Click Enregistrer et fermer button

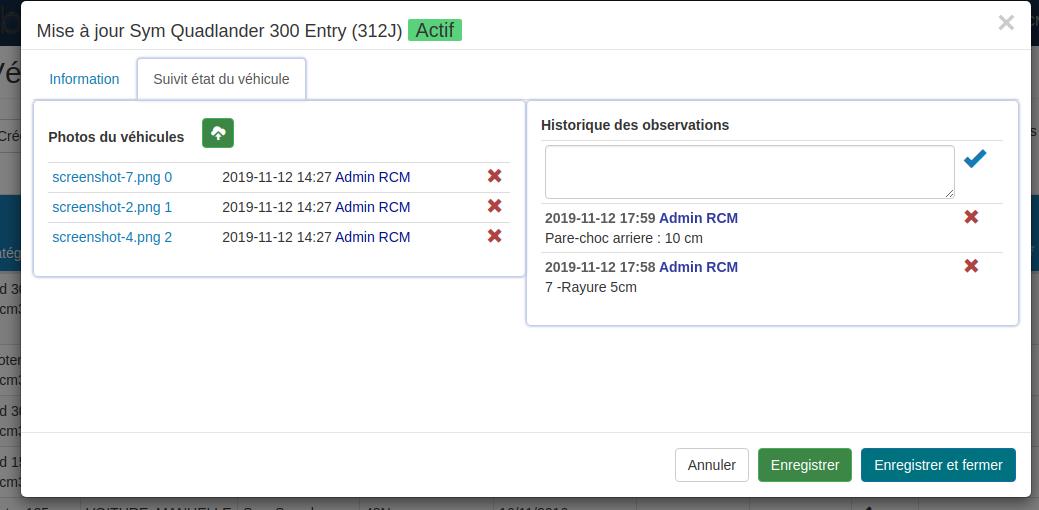click(938, 465)
